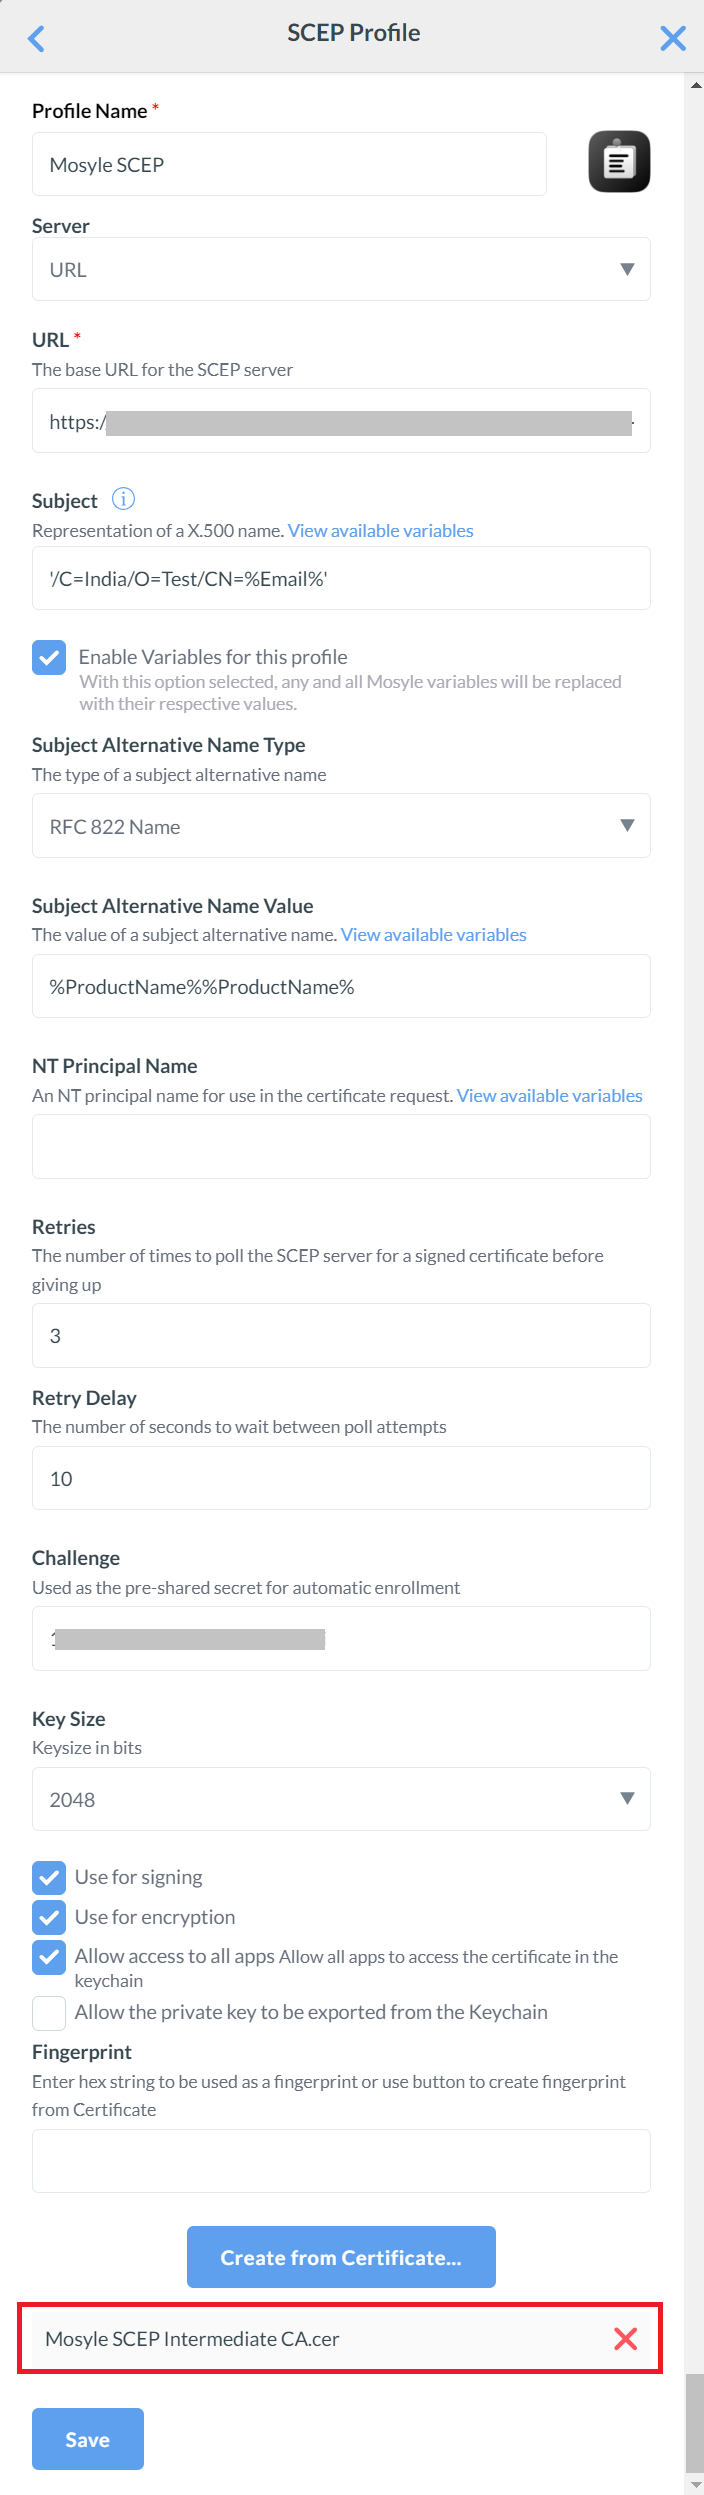Focus the Retries input field
This screenshot has height=2495, width=704.
point(341,1335)
